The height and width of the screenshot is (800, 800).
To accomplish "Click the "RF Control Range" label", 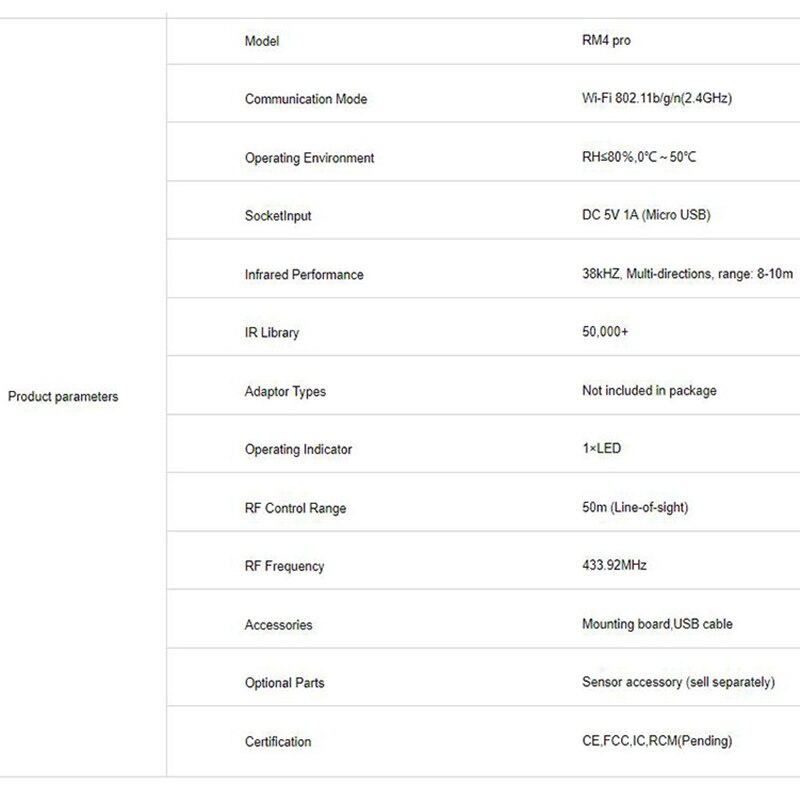I will click(295, 508).
